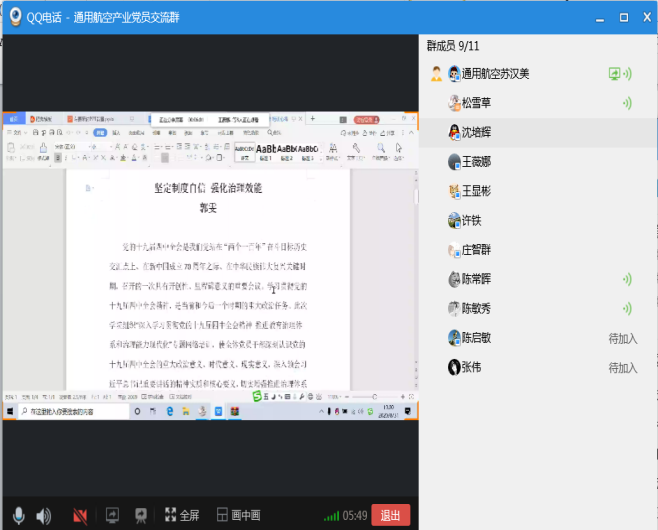Click the QQ phone logo icon

17,17
